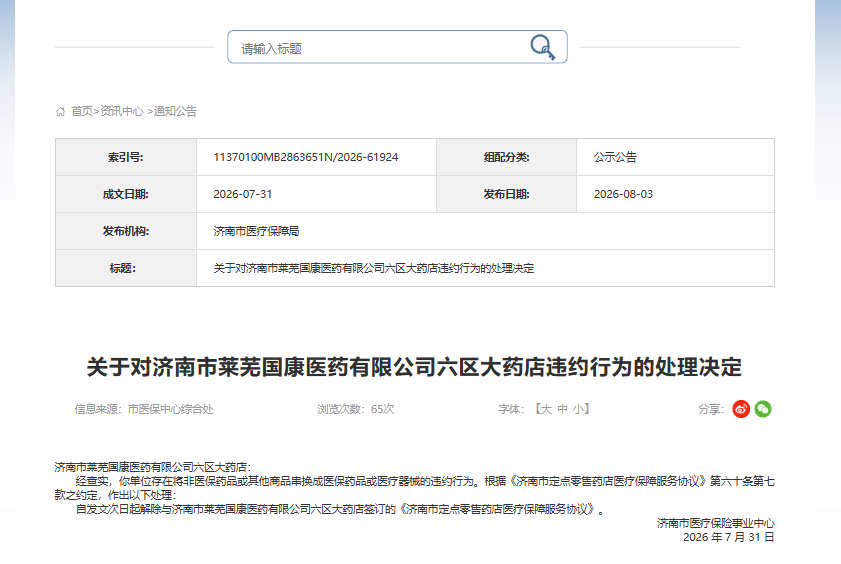Image resolution: width=841 pixels, height=564 pixels.
Task: Click the 成文日期 label cell
Action: coord(126,194)
